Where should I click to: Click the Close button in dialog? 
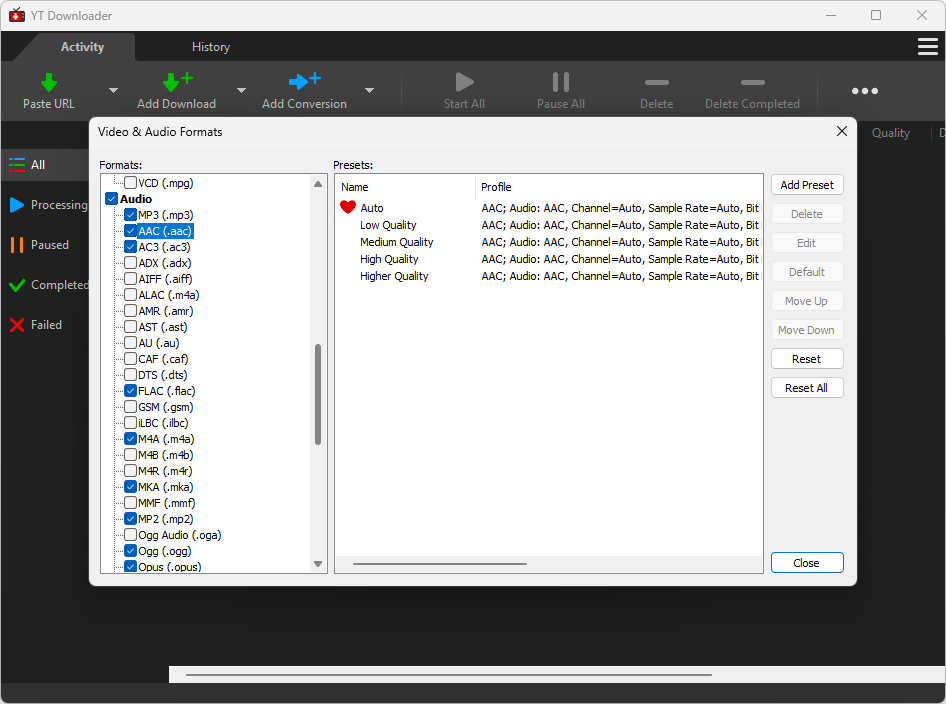(807, 563)
